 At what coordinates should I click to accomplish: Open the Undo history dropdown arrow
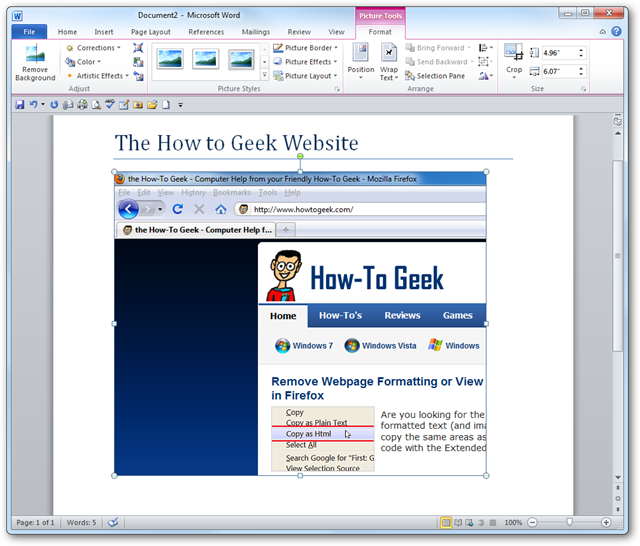(43, 104)
